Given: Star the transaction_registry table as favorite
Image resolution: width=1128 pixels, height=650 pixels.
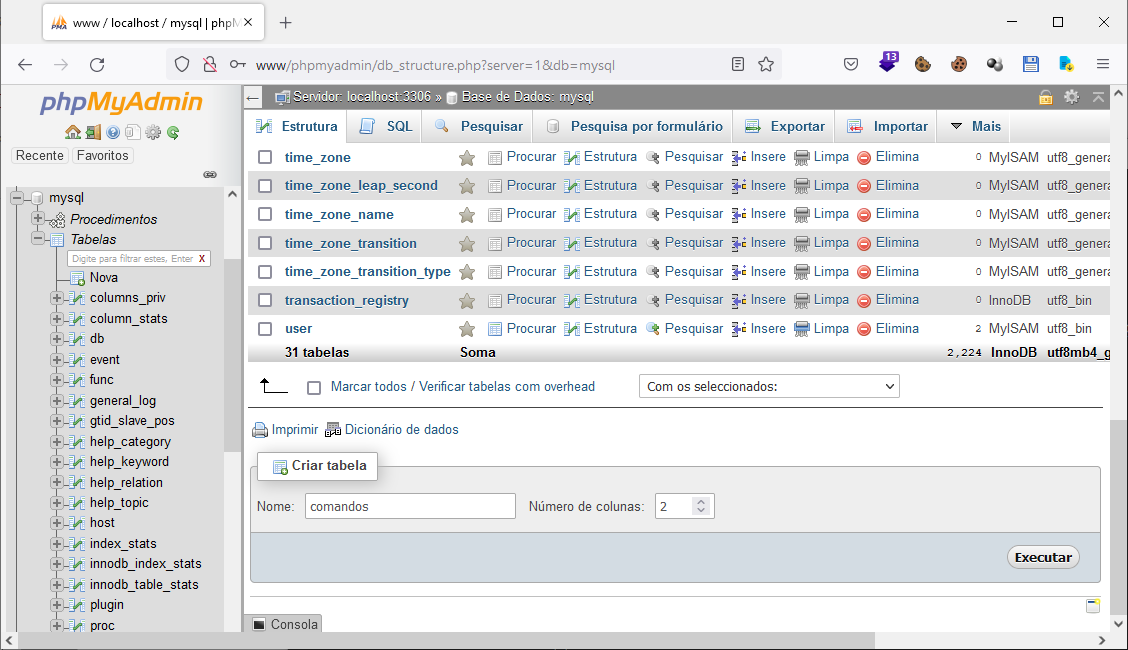Looking at the screenshot, I should (467, 301).
